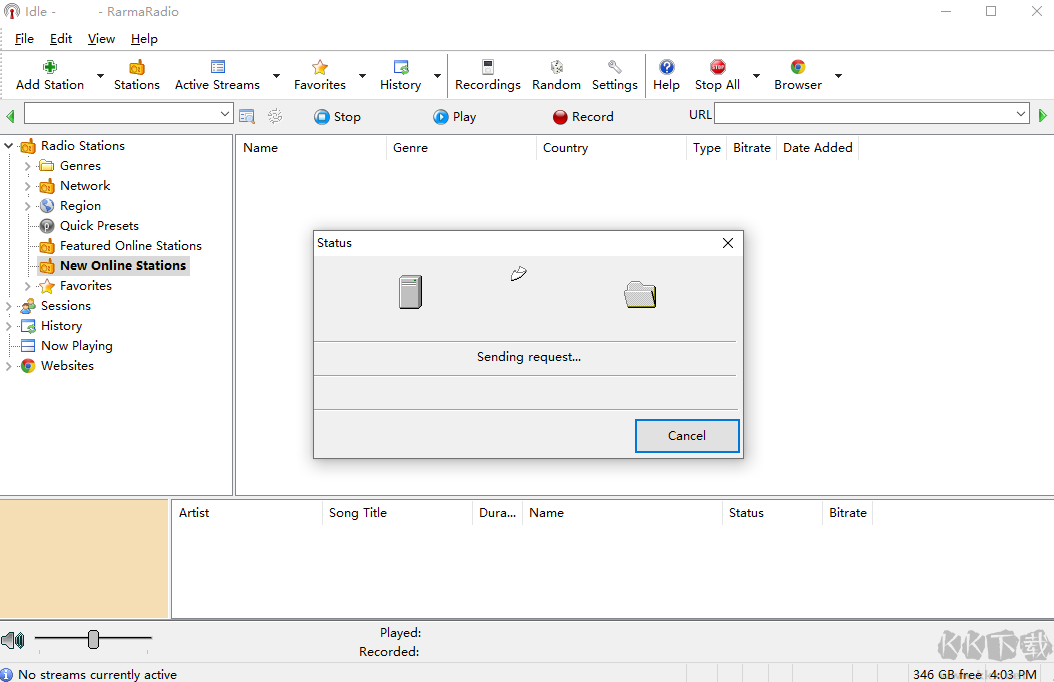Sort list by Country column header
This screenshot has height=682, width=1054.
pos(565,148)
